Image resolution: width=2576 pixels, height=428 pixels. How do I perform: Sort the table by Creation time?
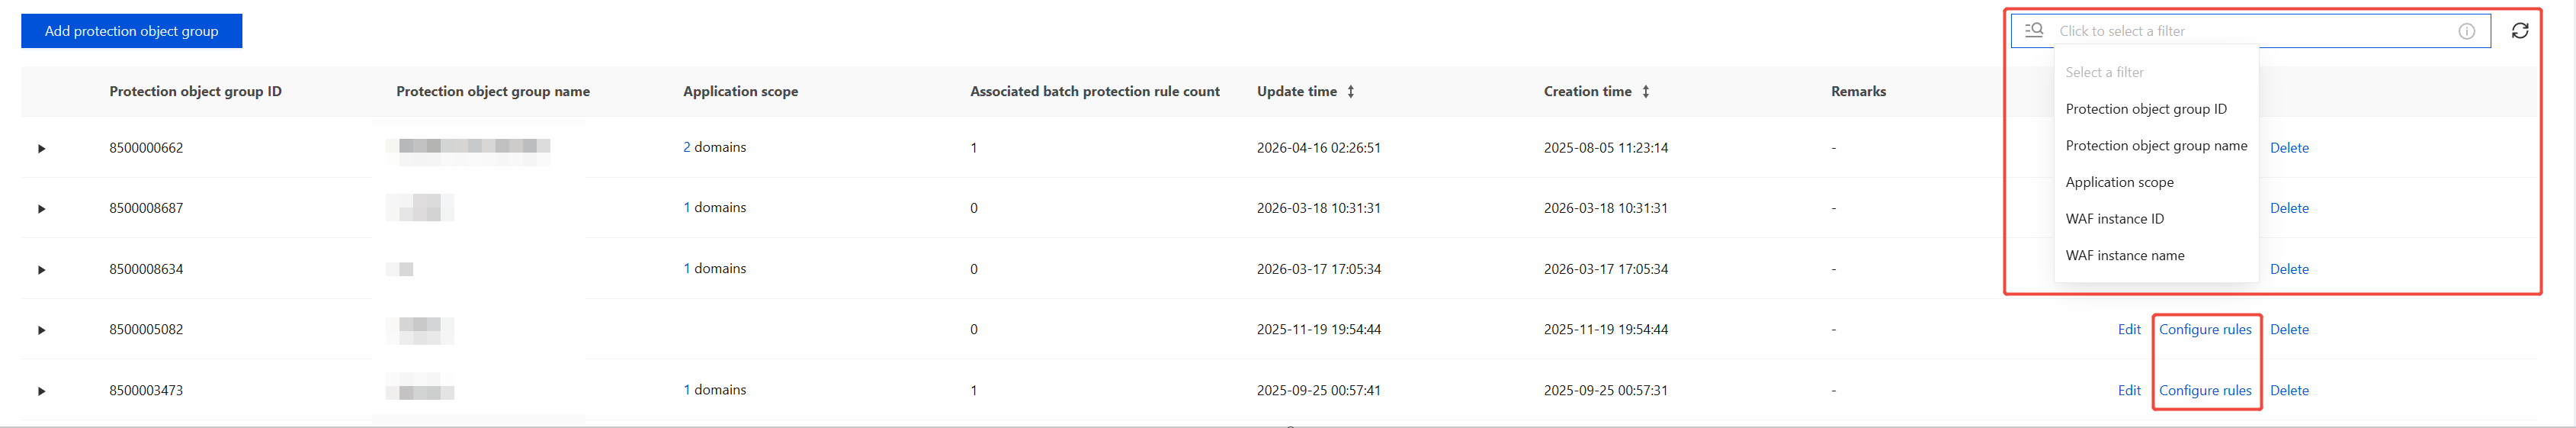coord(1646,91)
